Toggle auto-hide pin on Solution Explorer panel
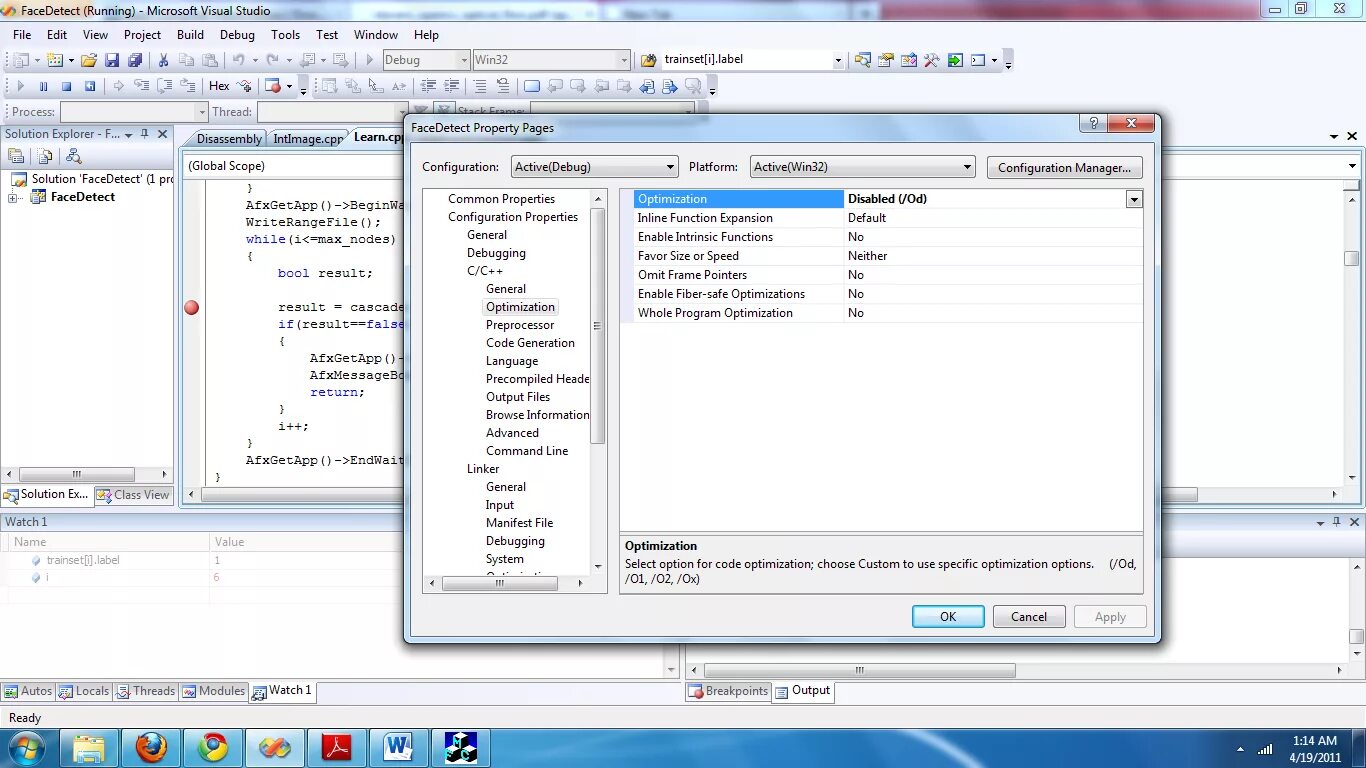This screenshot has width=1366, height=768. coord(144,134)
